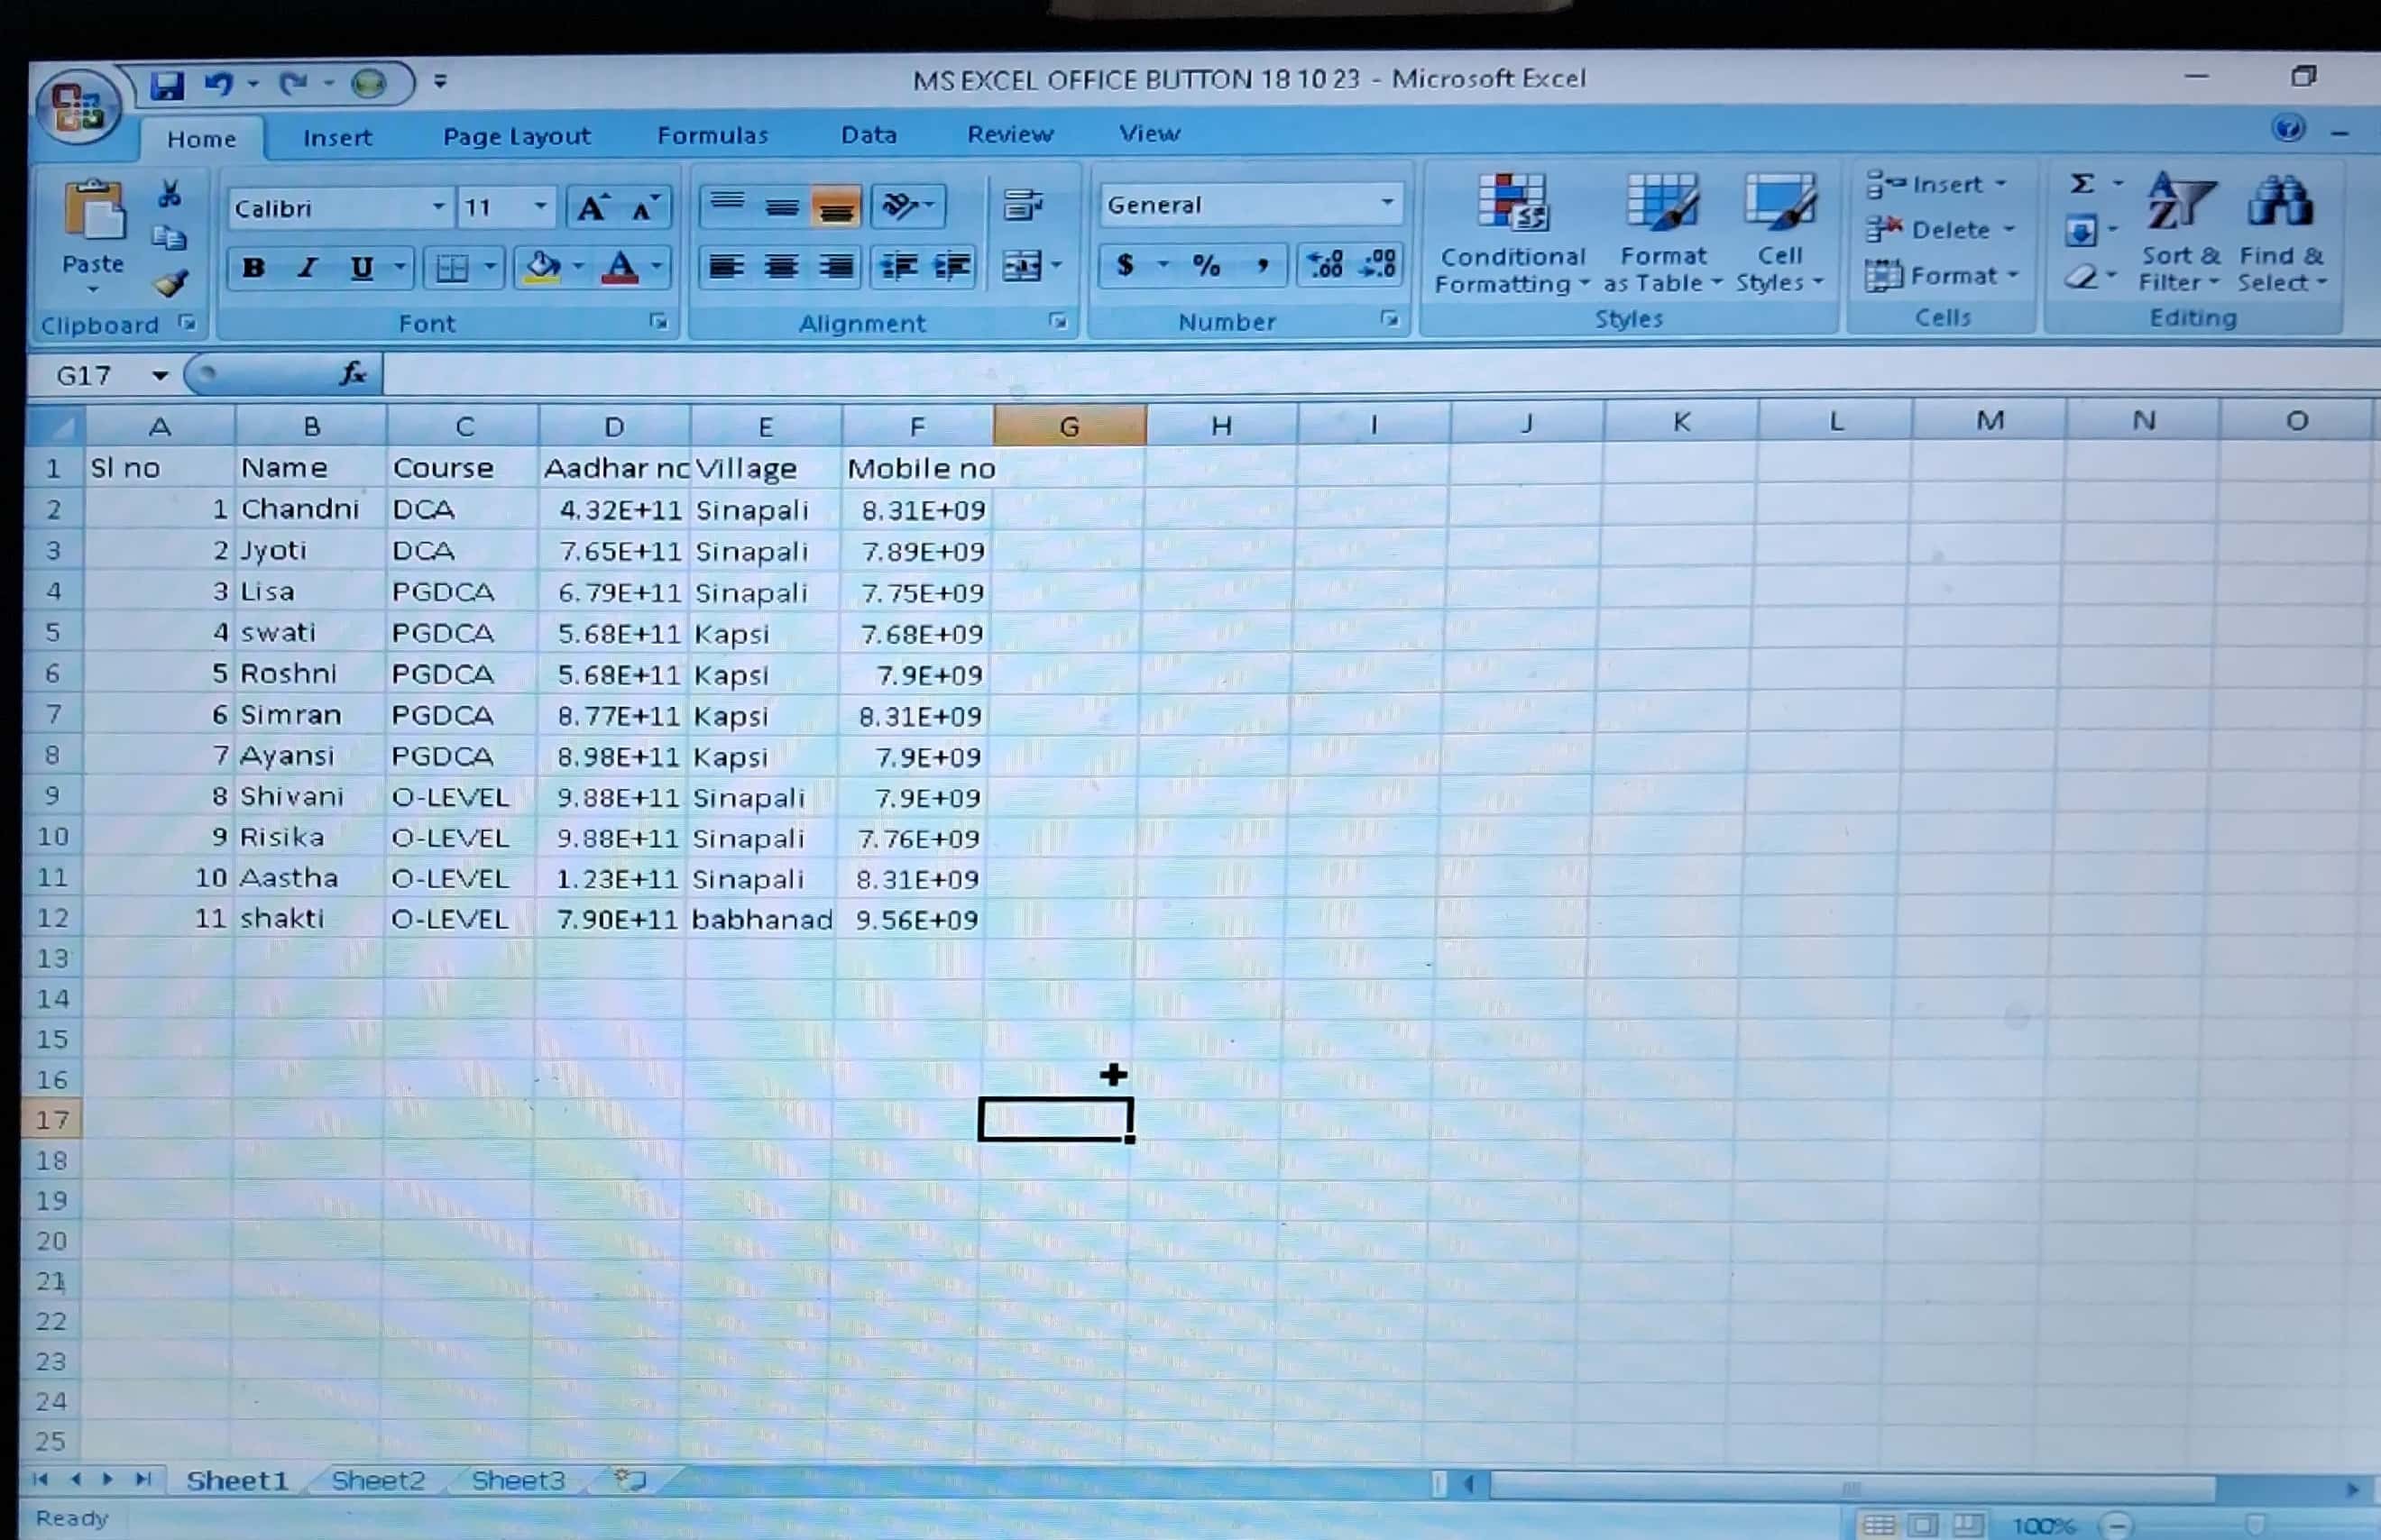The image size is (2381, 1540).
Task: Toggle center text alignment
Action: coord(781,267)
